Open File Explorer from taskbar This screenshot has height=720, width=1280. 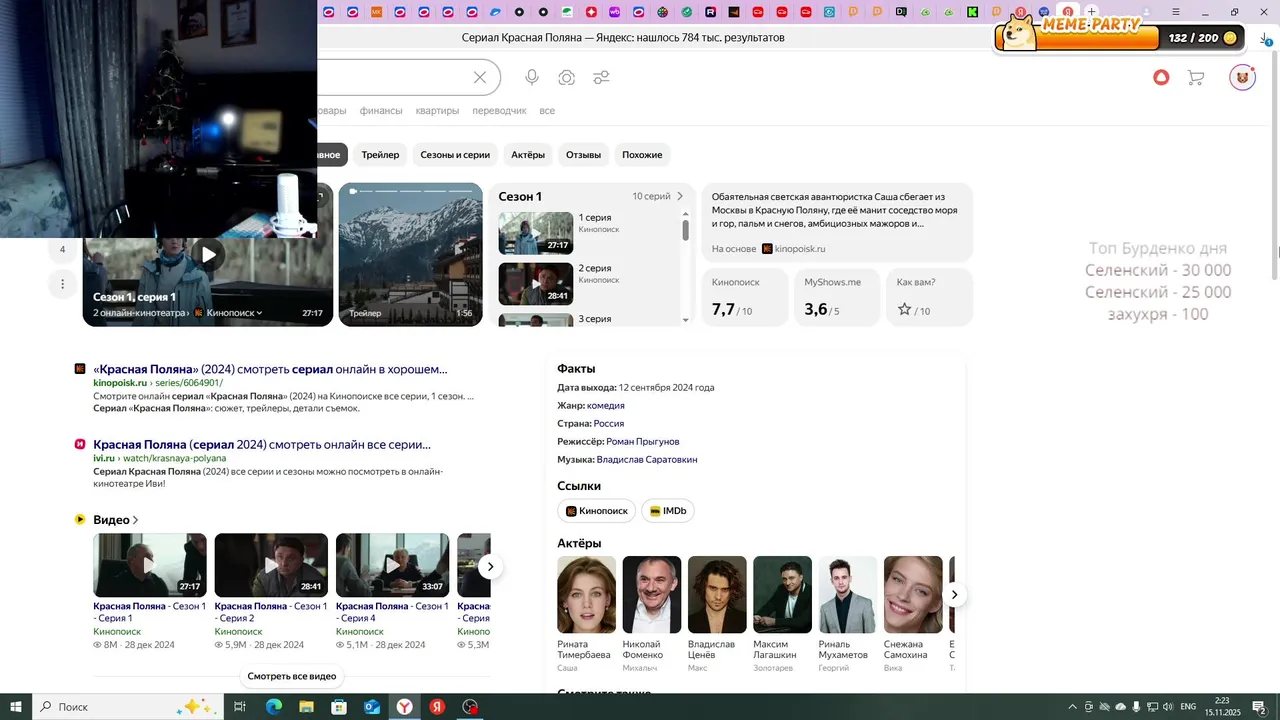[x=306, y=707]
